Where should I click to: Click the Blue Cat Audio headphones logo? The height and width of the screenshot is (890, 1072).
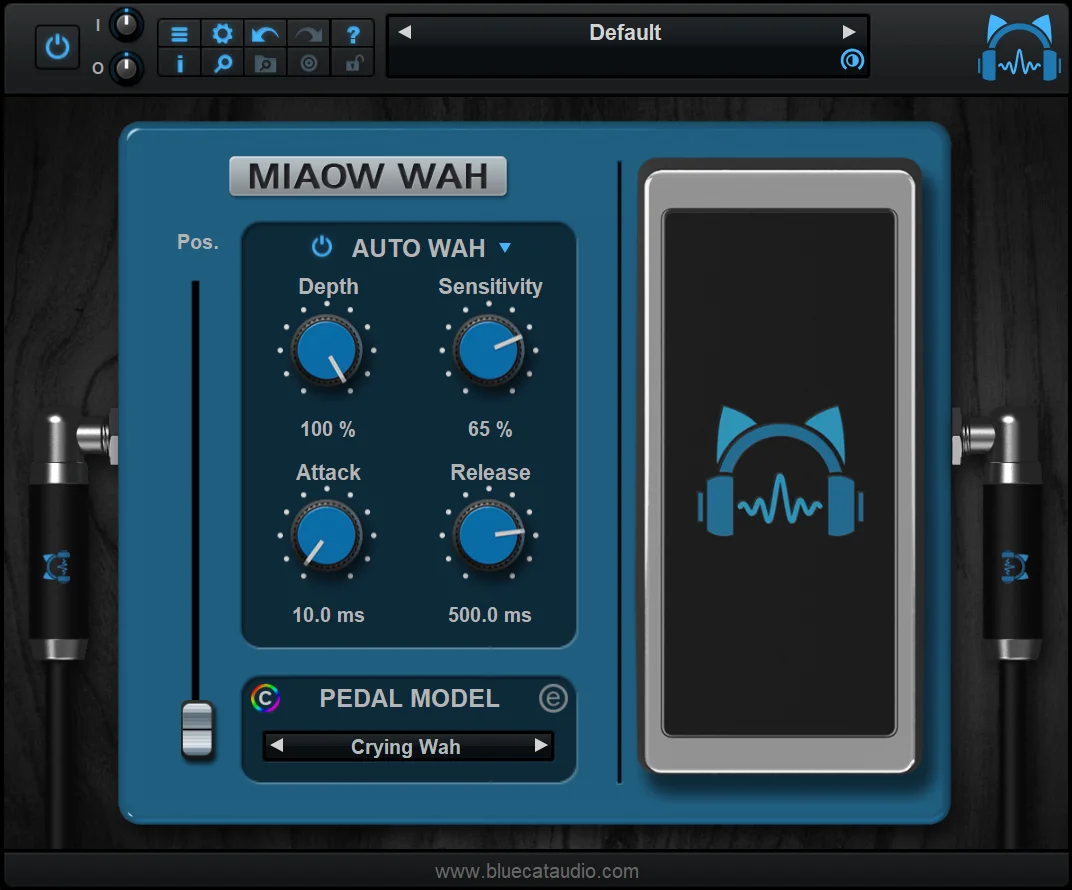(x=1017, y=45)
